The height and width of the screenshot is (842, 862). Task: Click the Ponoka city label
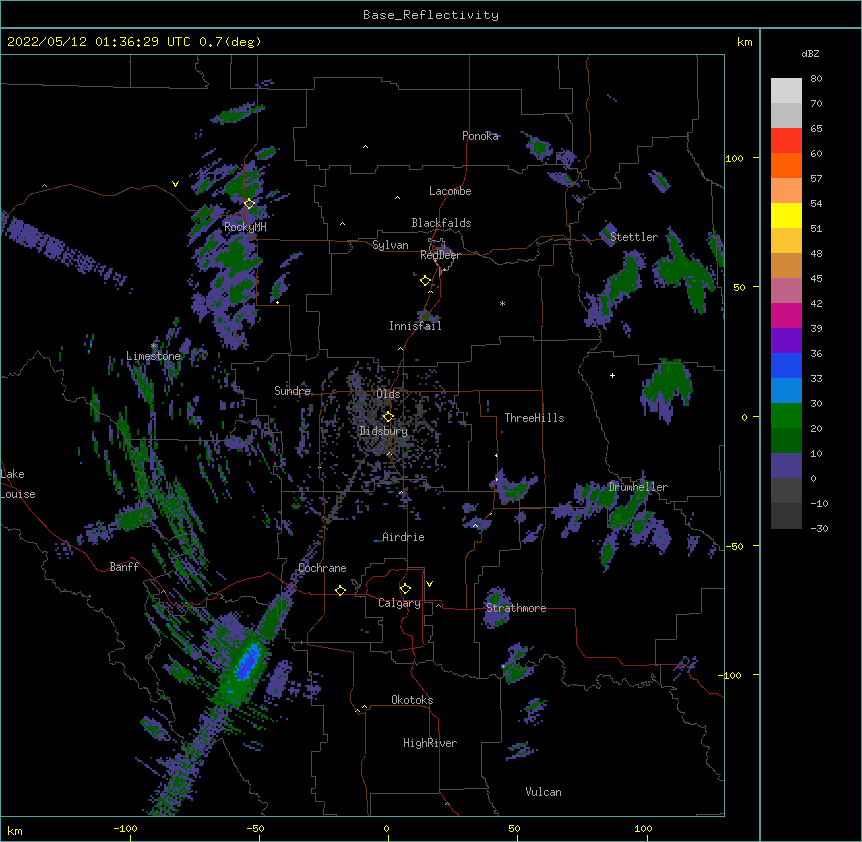tap(480, 136)
